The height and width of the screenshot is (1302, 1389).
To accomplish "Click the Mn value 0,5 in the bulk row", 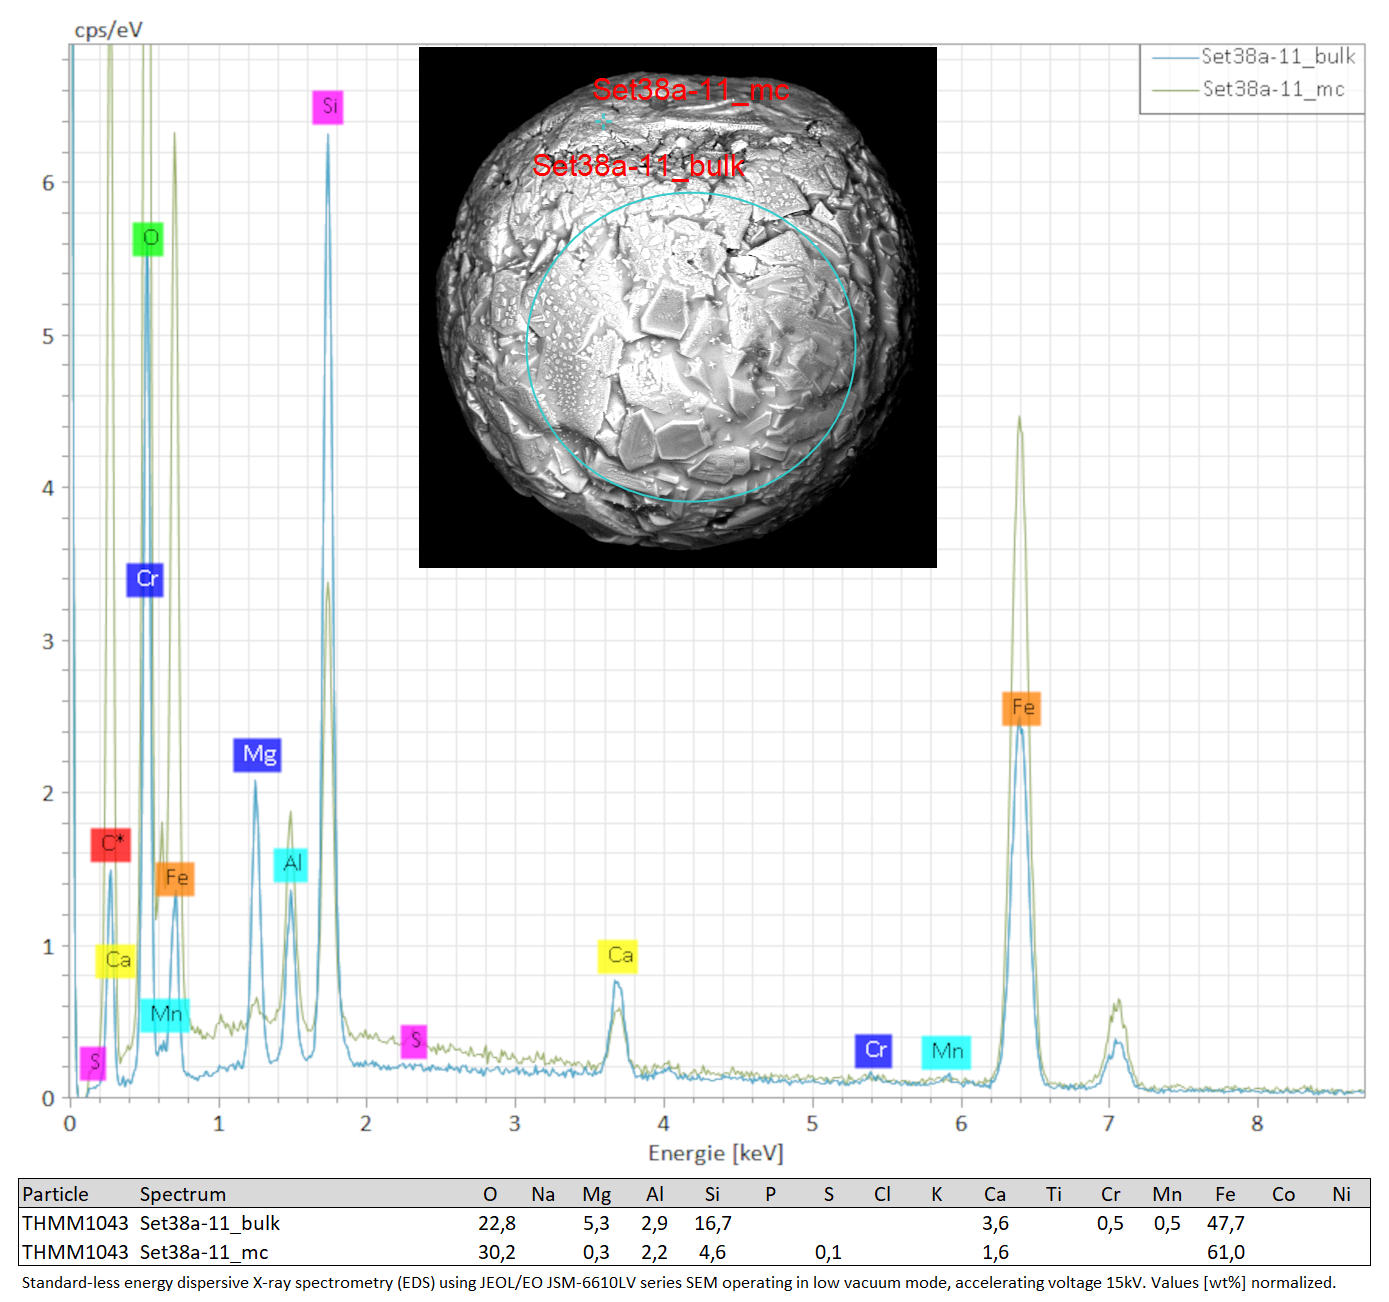I will click(1167, 1223).
